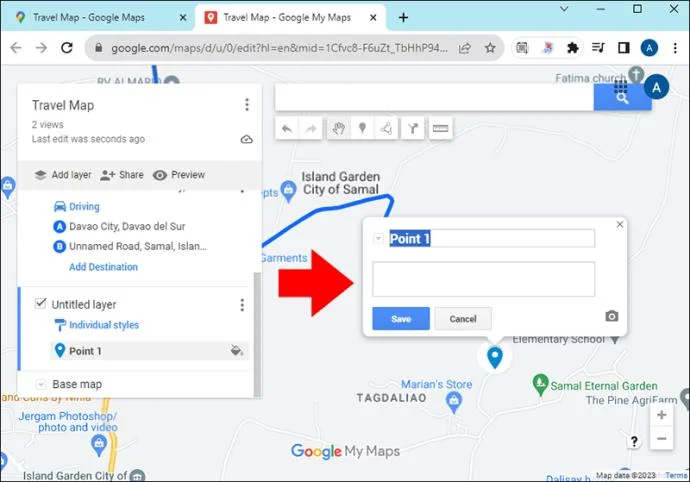Click the Redo arrow in map toolbar
This screenshot has height=482, width=690.
[311, 129]
